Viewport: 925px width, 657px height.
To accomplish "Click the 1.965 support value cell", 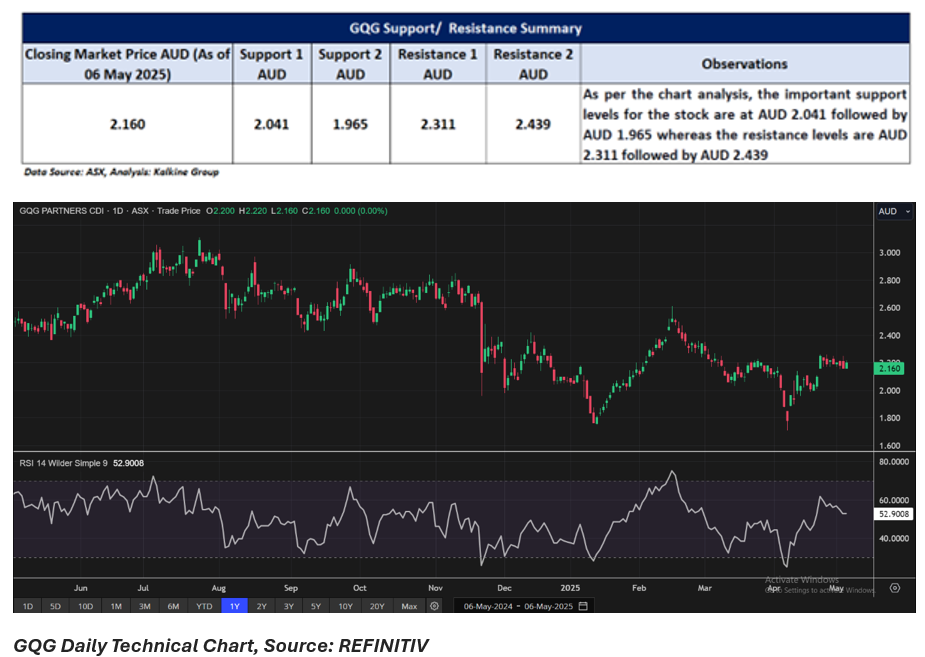I will click(350, 124).
